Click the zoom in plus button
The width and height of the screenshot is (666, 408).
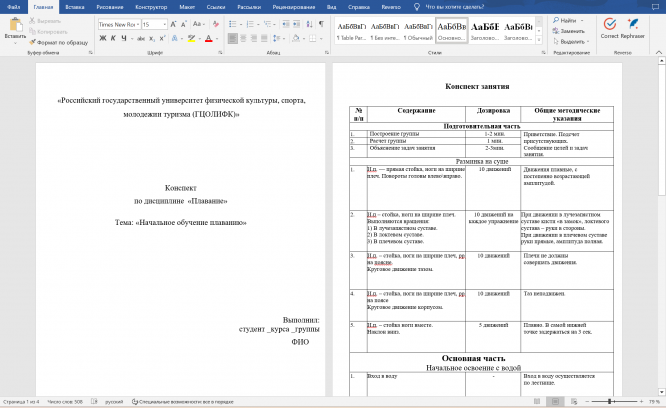point(641,401)
